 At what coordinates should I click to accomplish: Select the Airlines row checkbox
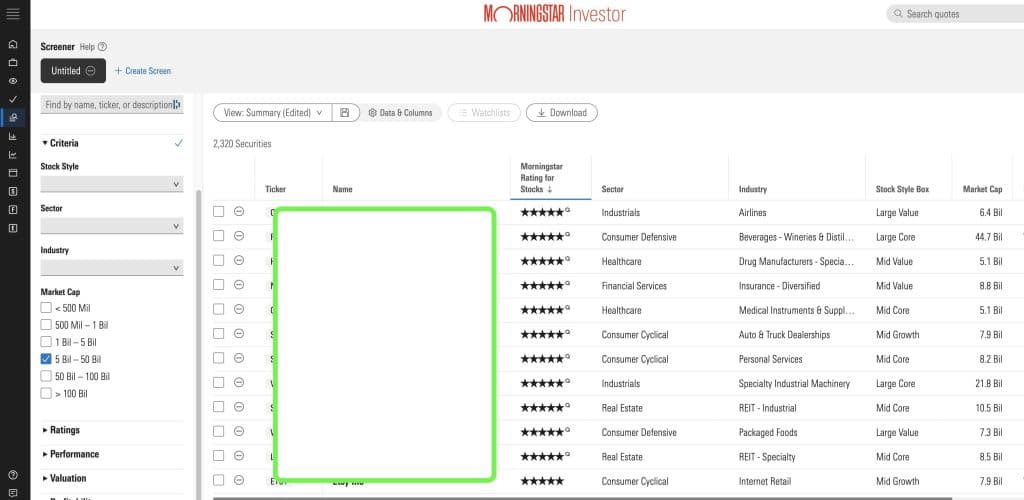(219, 211)
